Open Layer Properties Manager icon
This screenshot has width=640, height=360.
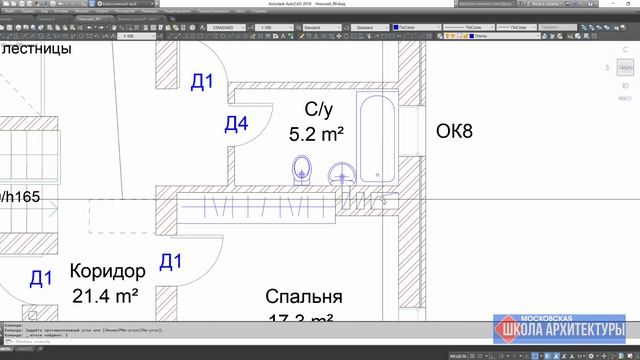(440, 36)
